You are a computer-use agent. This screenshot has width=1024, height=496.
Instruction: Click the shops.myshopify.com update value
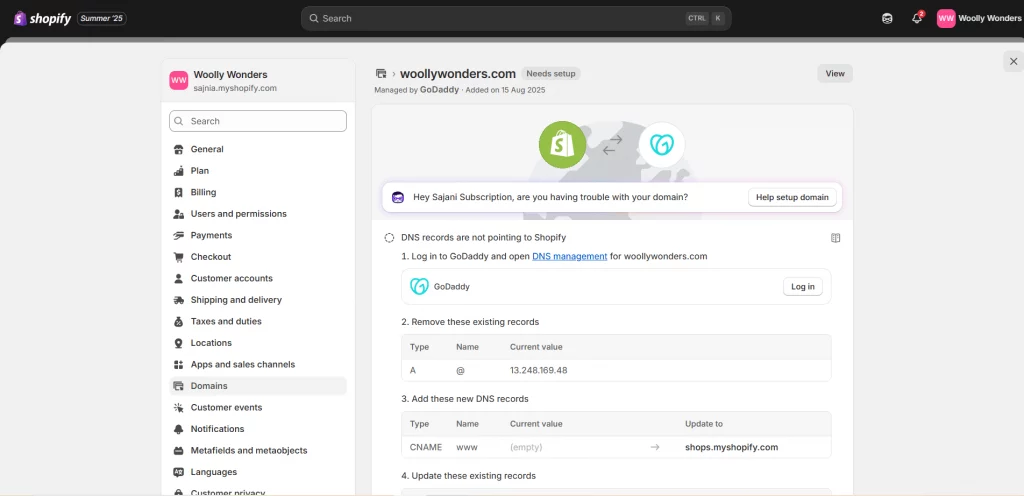pos(731,448)
